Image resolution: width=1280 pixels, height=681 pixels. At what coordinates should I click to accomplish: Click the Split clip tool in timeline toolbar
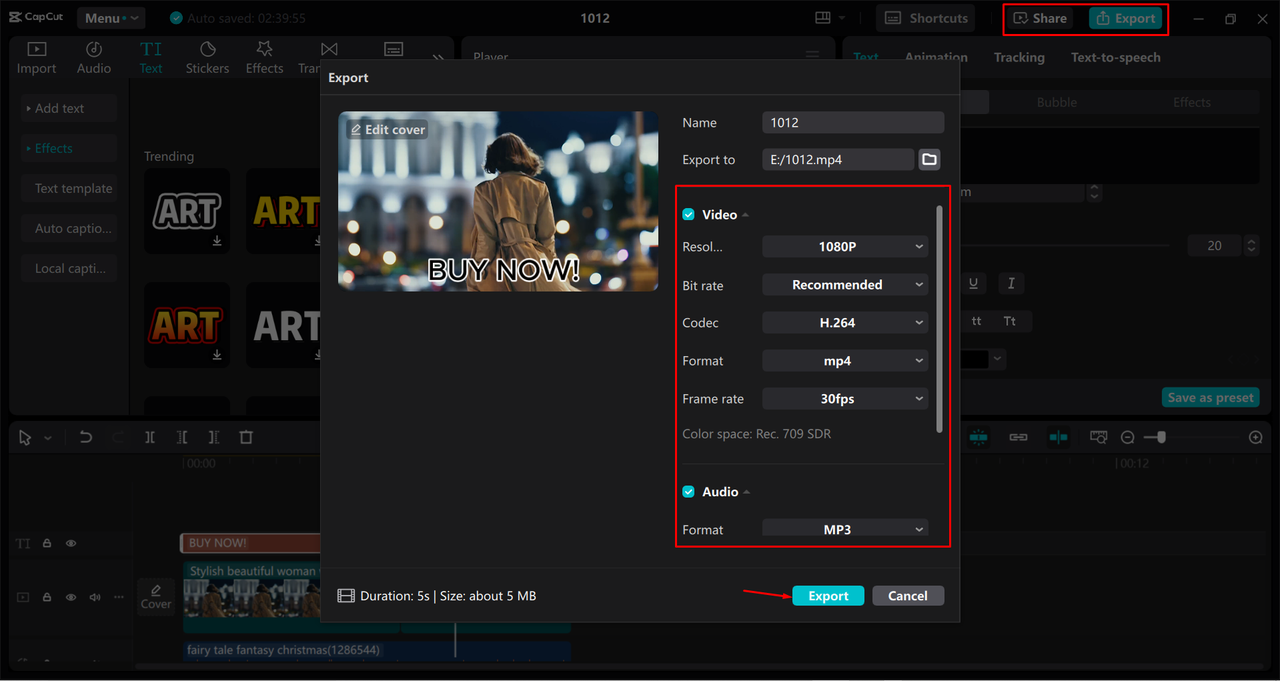pyautogui.click(x=150, y=437)
